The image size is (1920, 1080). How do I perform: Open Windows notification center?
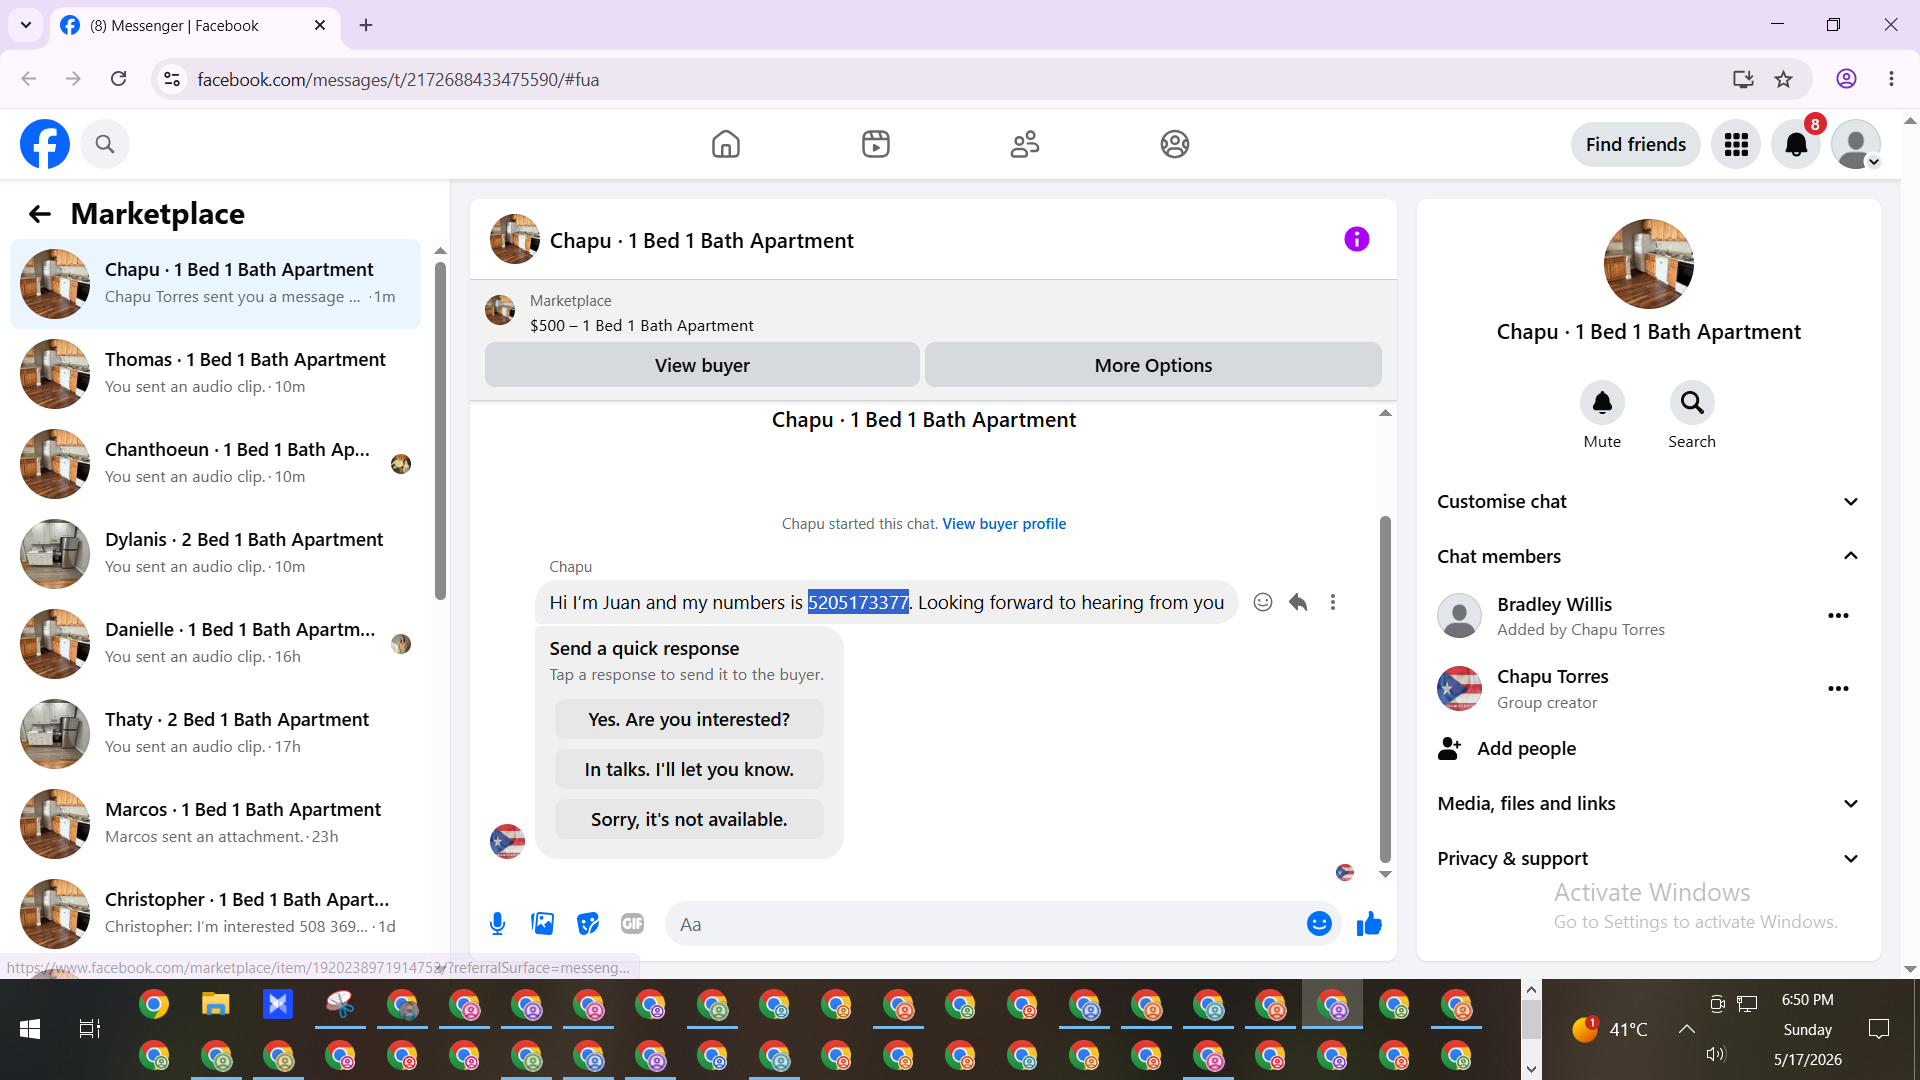1879,1029
